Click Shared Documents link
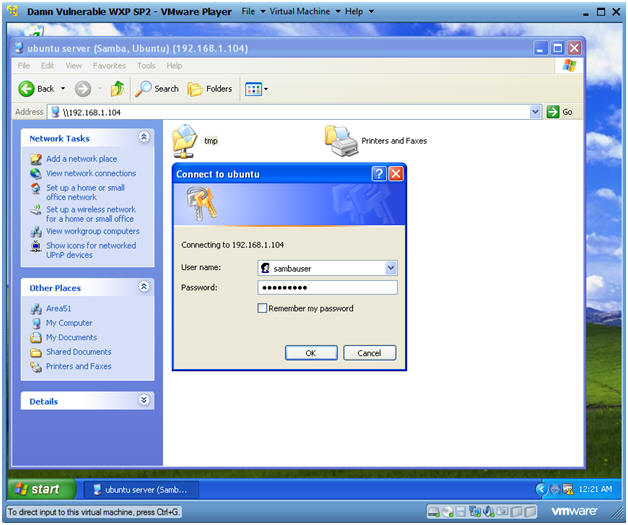628x525 pixels. (x=78, y=352)
